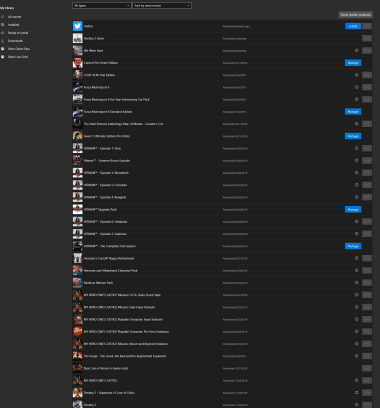Click the small action icon in the Hitman Summer Bonus Episode row
The width and height of the screenshot is (380, 408).
[357, 160]
